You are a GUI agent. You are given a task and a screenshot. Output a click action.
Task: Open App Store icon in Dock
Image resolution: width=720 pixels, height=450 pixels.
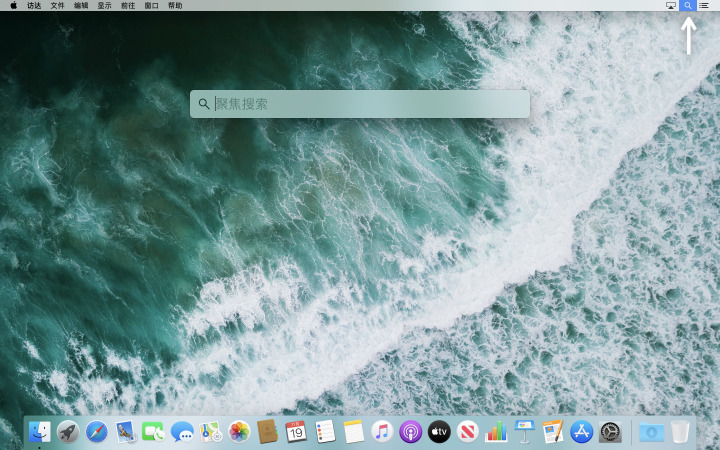581,432
